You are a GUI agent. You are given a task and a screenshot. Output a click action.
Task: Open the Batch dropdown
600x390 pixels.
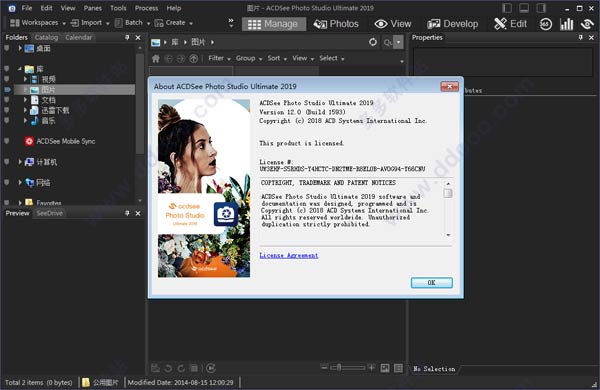coord(132,23)
